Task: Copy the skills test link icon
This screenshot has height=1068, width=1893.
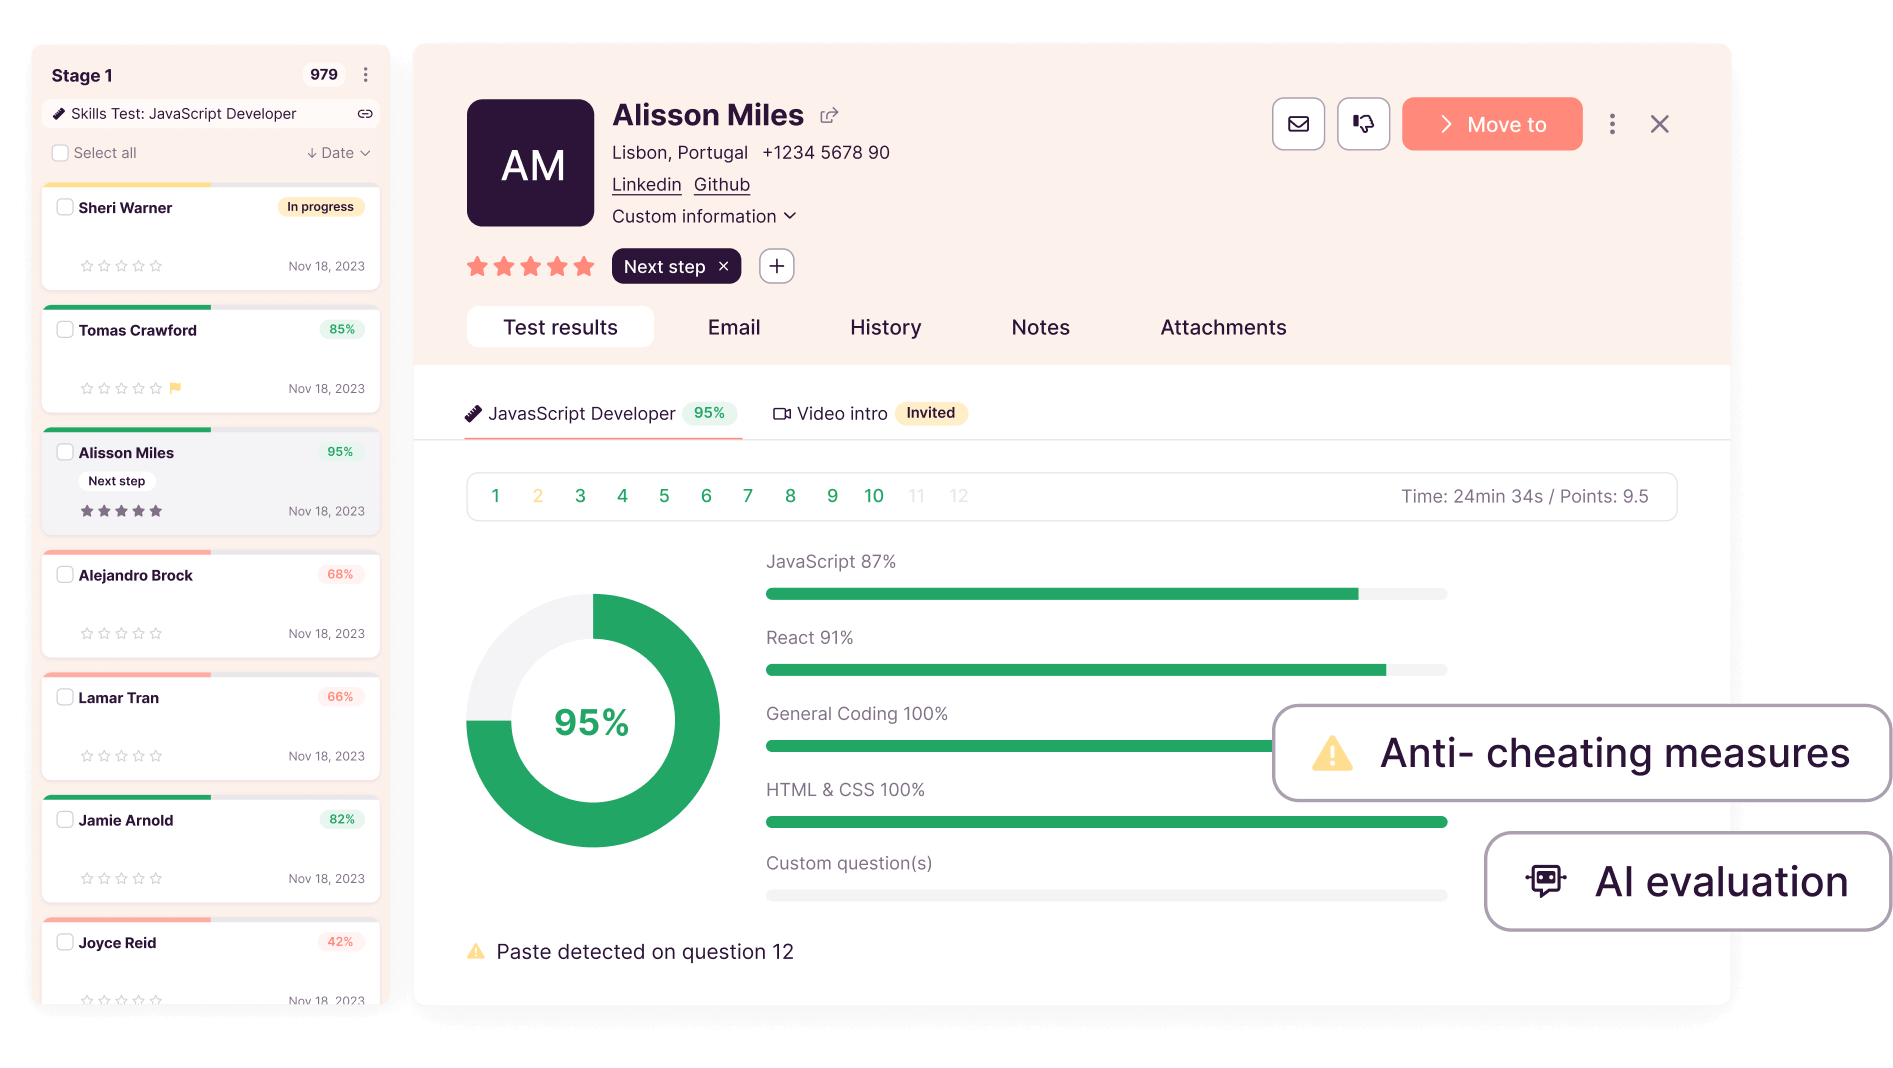Action: [365, 114]
